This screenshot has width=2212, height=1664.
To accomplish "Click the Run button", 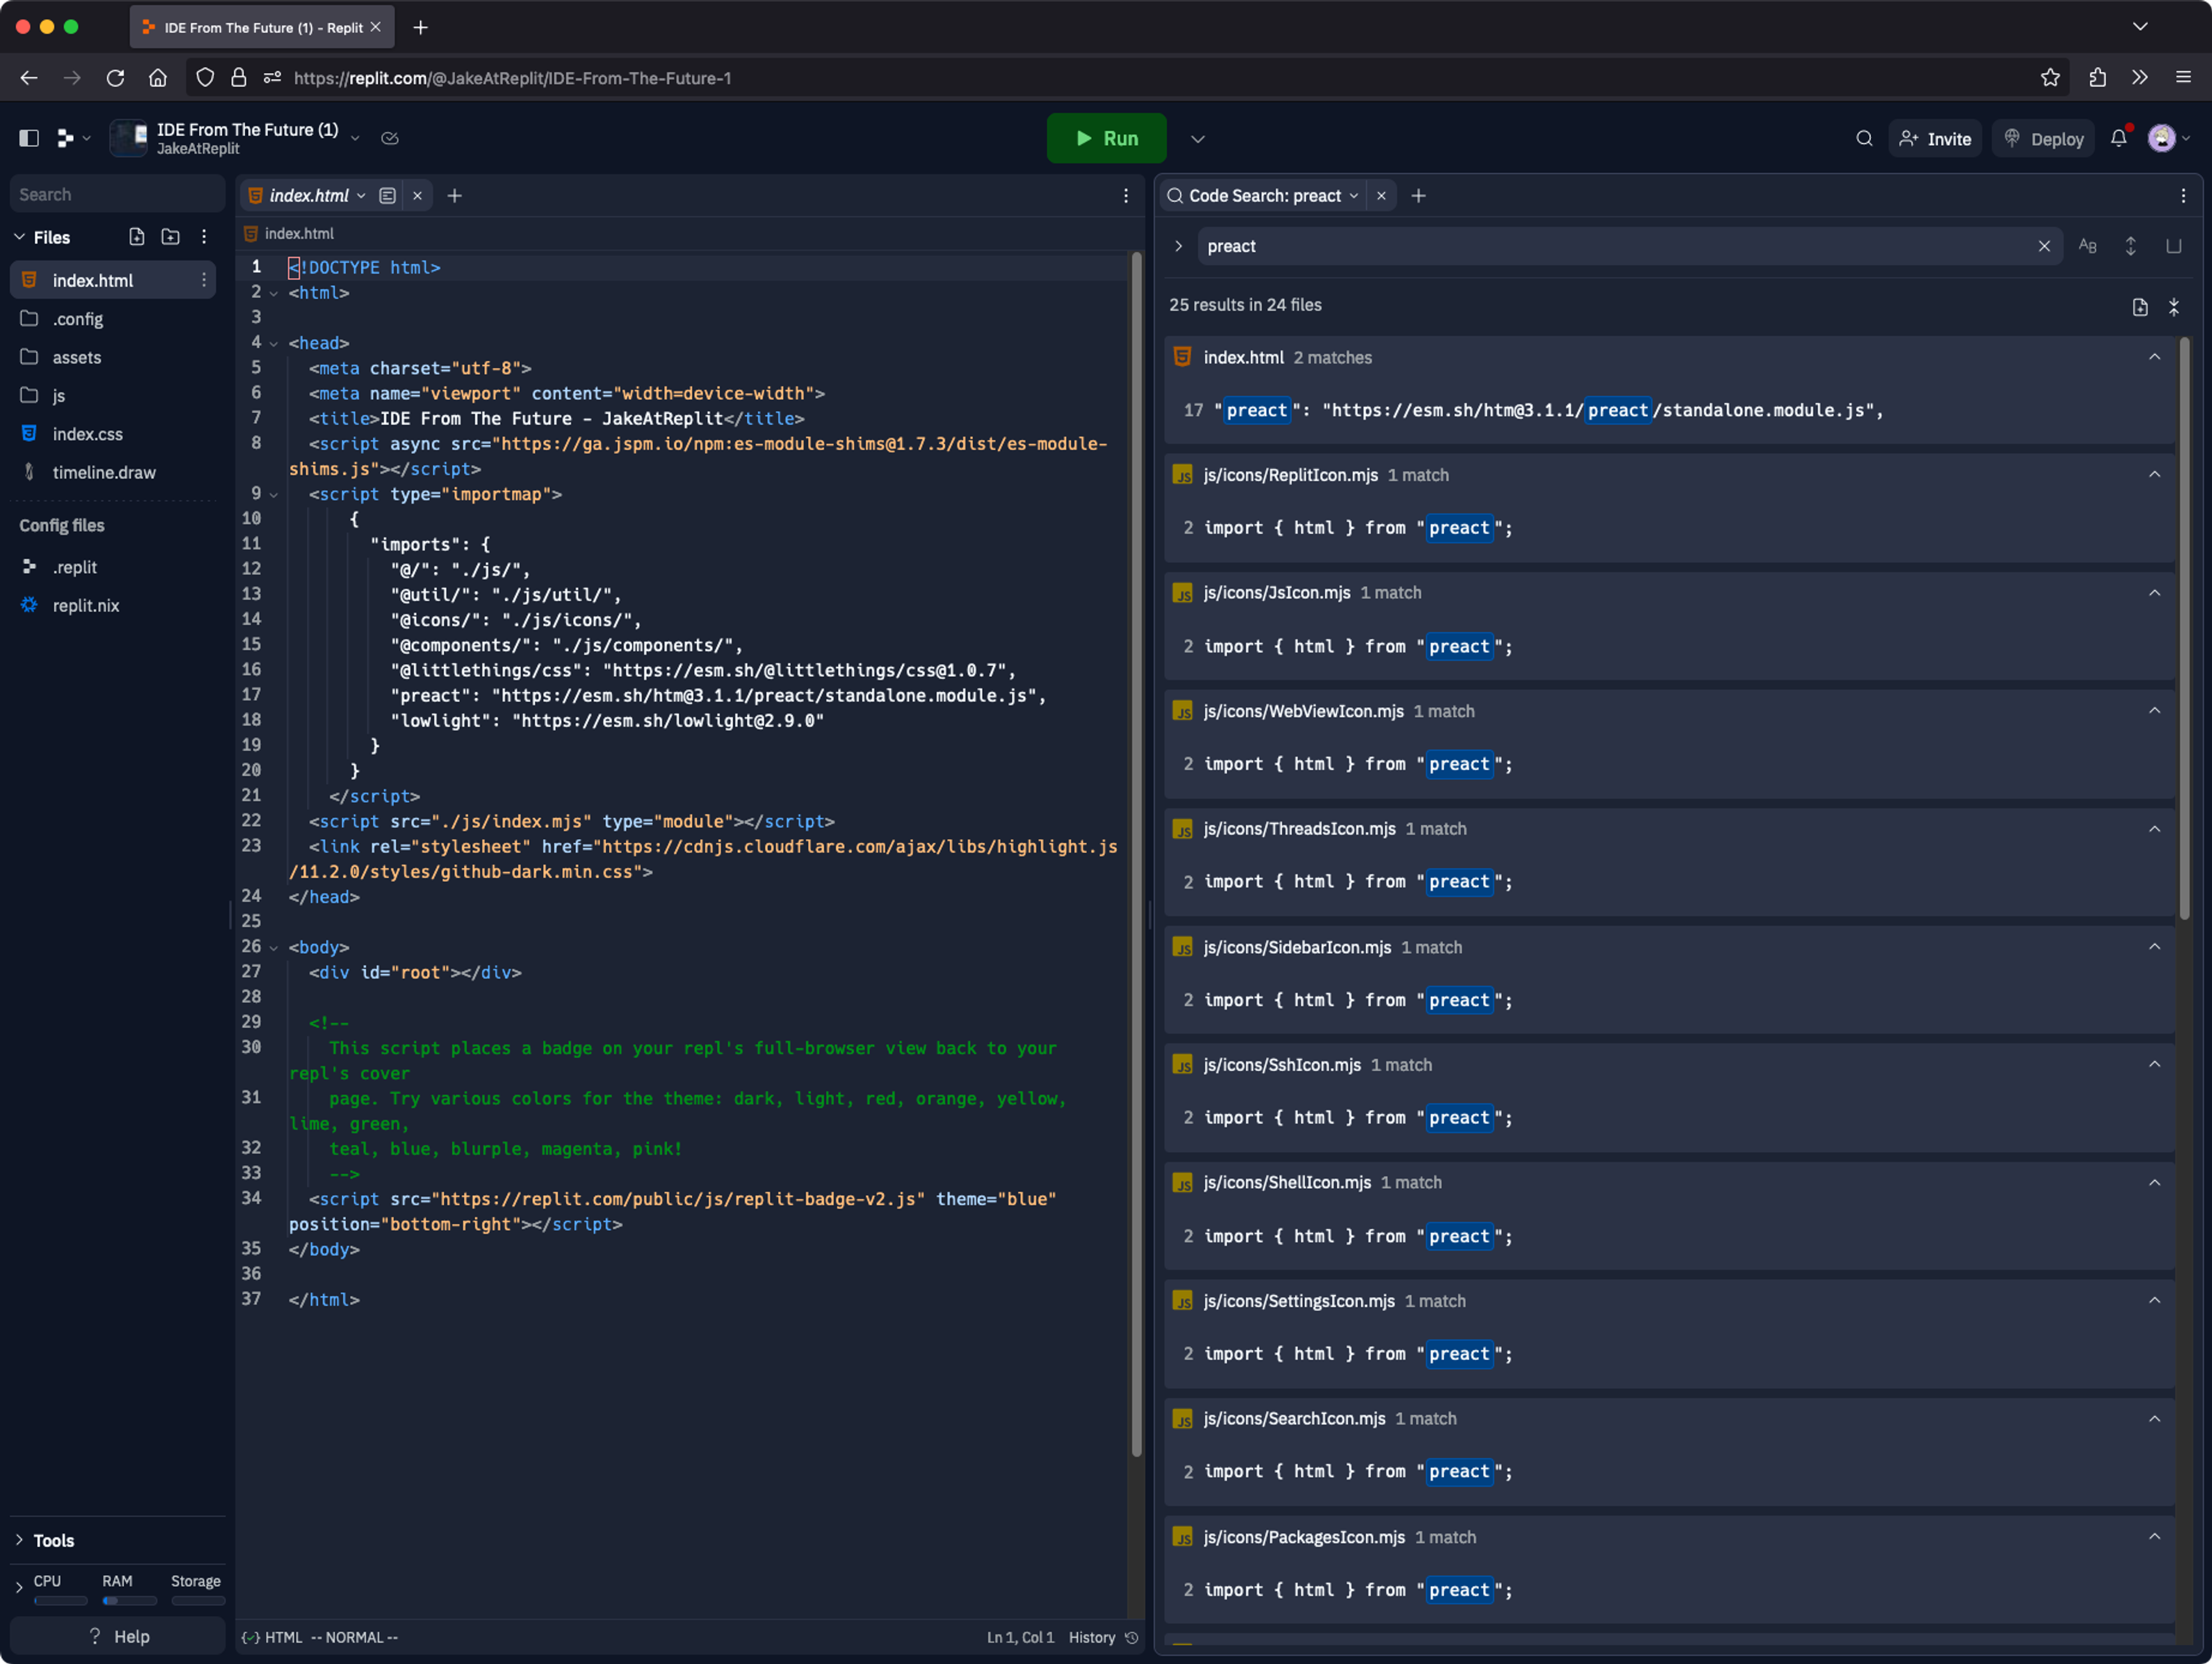I will click(x=1106, y=138).
